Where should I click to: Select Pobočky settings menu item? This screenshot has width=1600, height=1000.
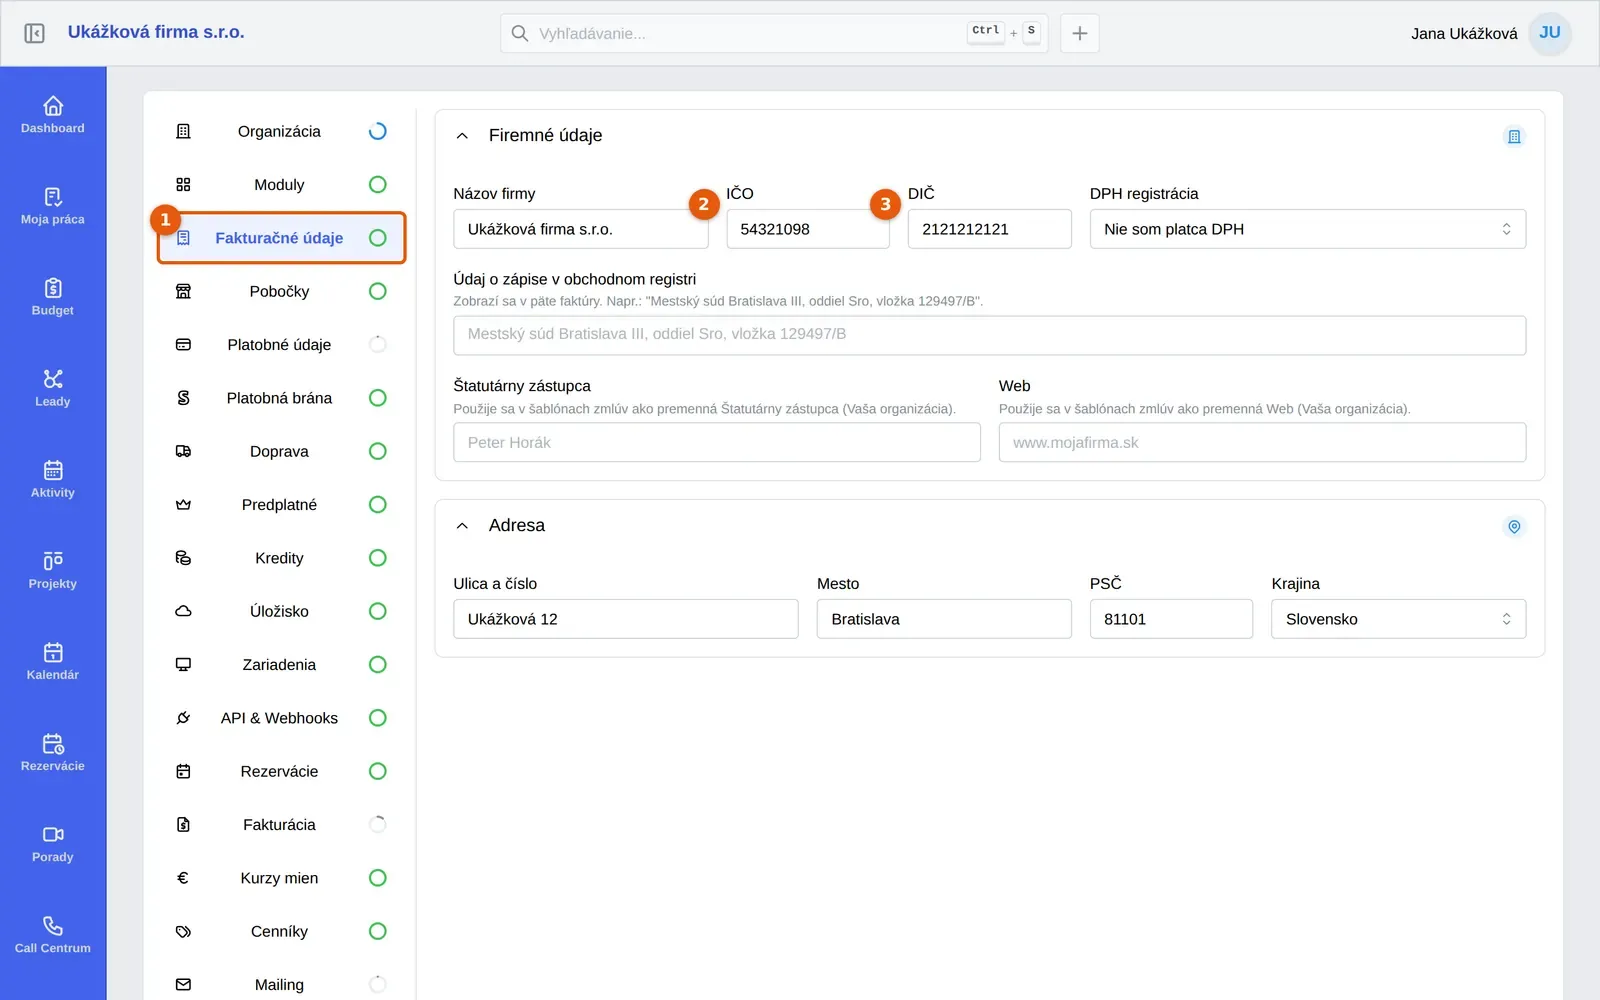tap(281, 291)
